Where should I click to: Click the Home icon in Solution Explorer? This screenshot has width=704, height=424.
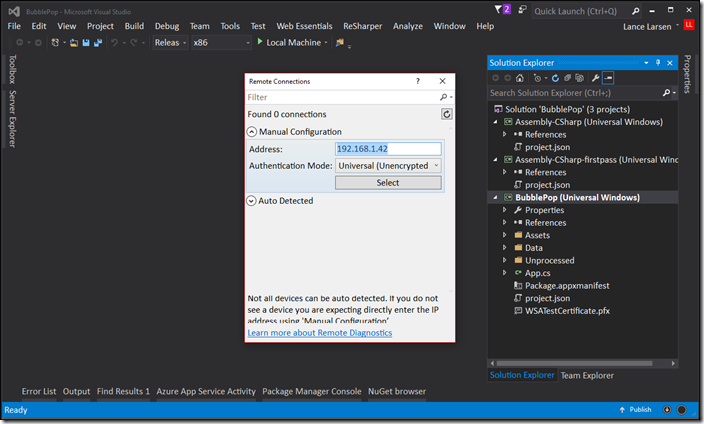pyautogui.click(x=519, y=78)
